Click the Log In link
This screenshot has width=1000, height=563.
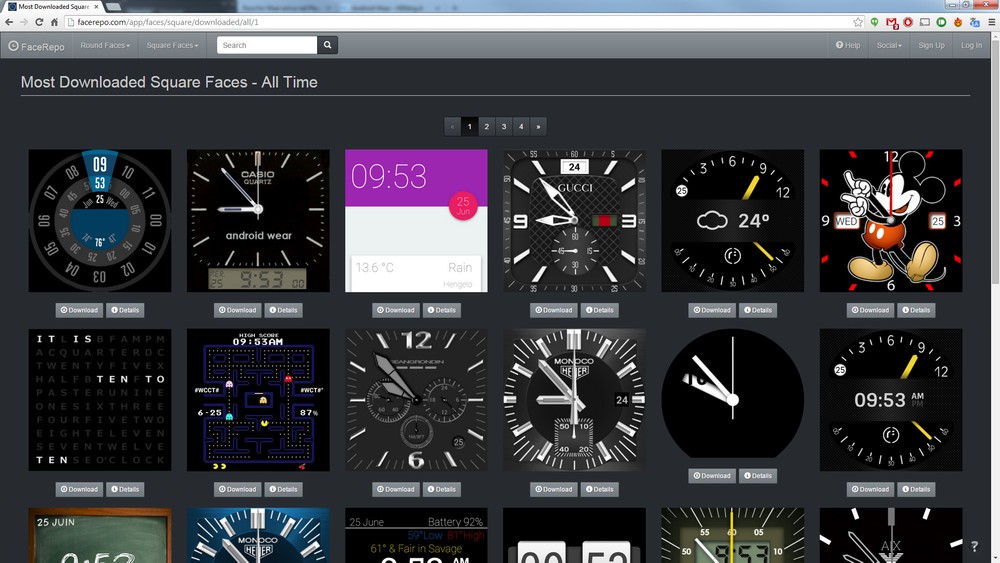(x=971, y=45)
